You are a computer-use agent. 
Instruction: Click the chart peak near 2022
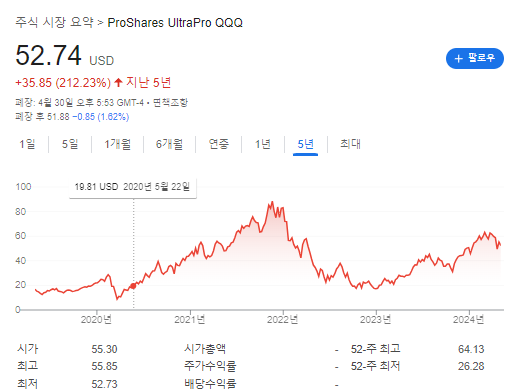[x=272, y=202]
